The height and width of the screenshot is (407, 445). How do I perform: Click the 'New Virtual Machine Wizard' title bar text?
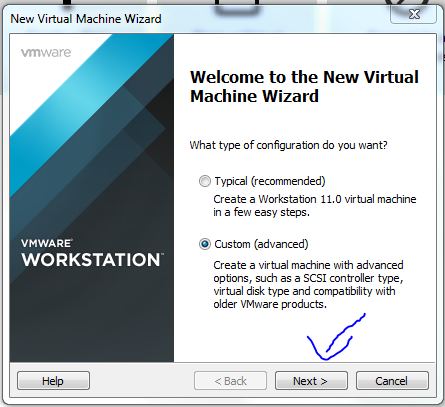86,19
